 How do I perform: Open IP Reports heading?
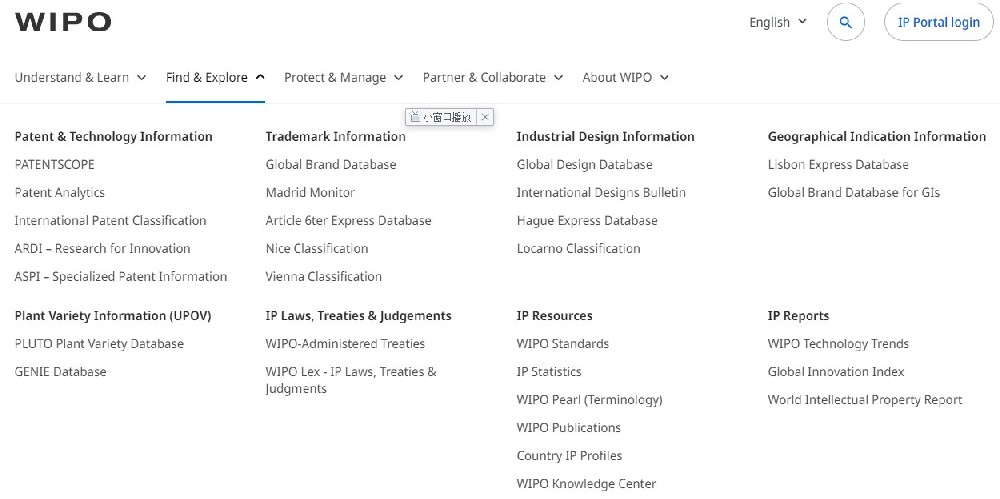(x=798, y=316)
